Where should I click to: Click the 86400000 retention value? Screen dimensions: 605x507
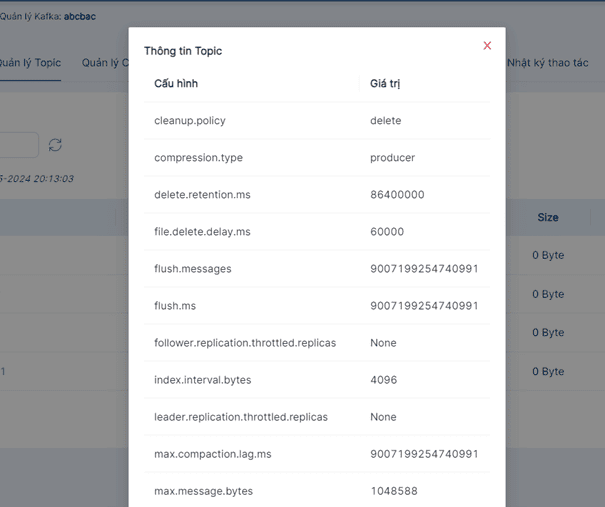coord(397,195)
